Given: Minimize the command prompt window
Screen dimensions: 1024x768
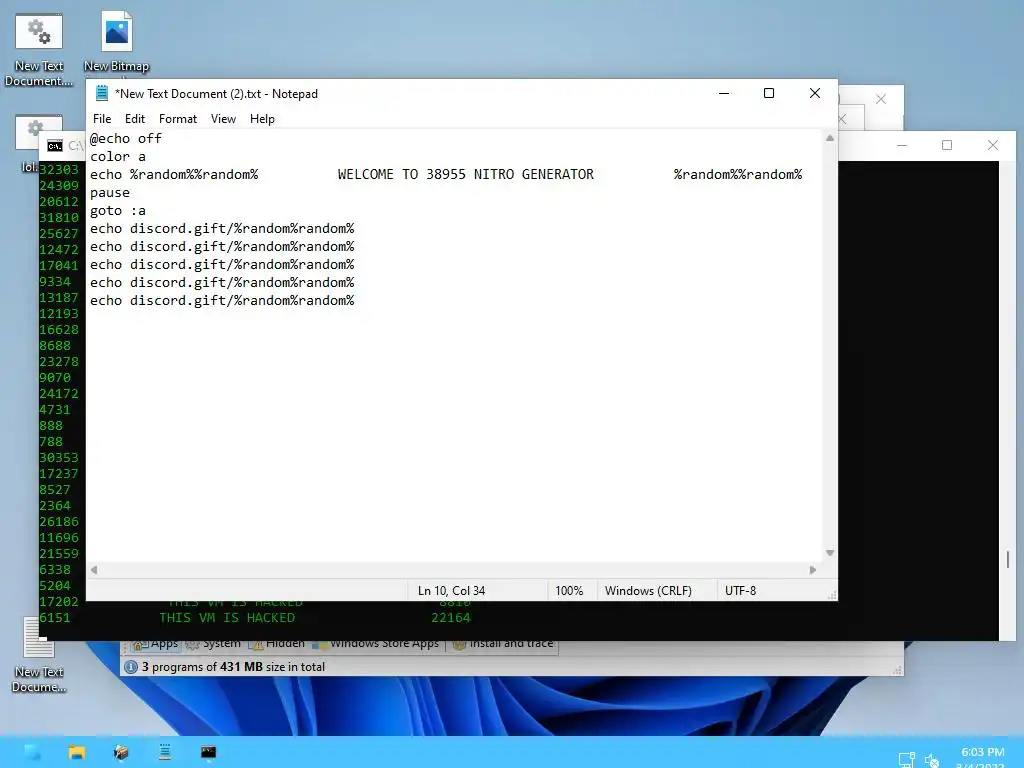Looking at the screenshot, I should 902,145.
